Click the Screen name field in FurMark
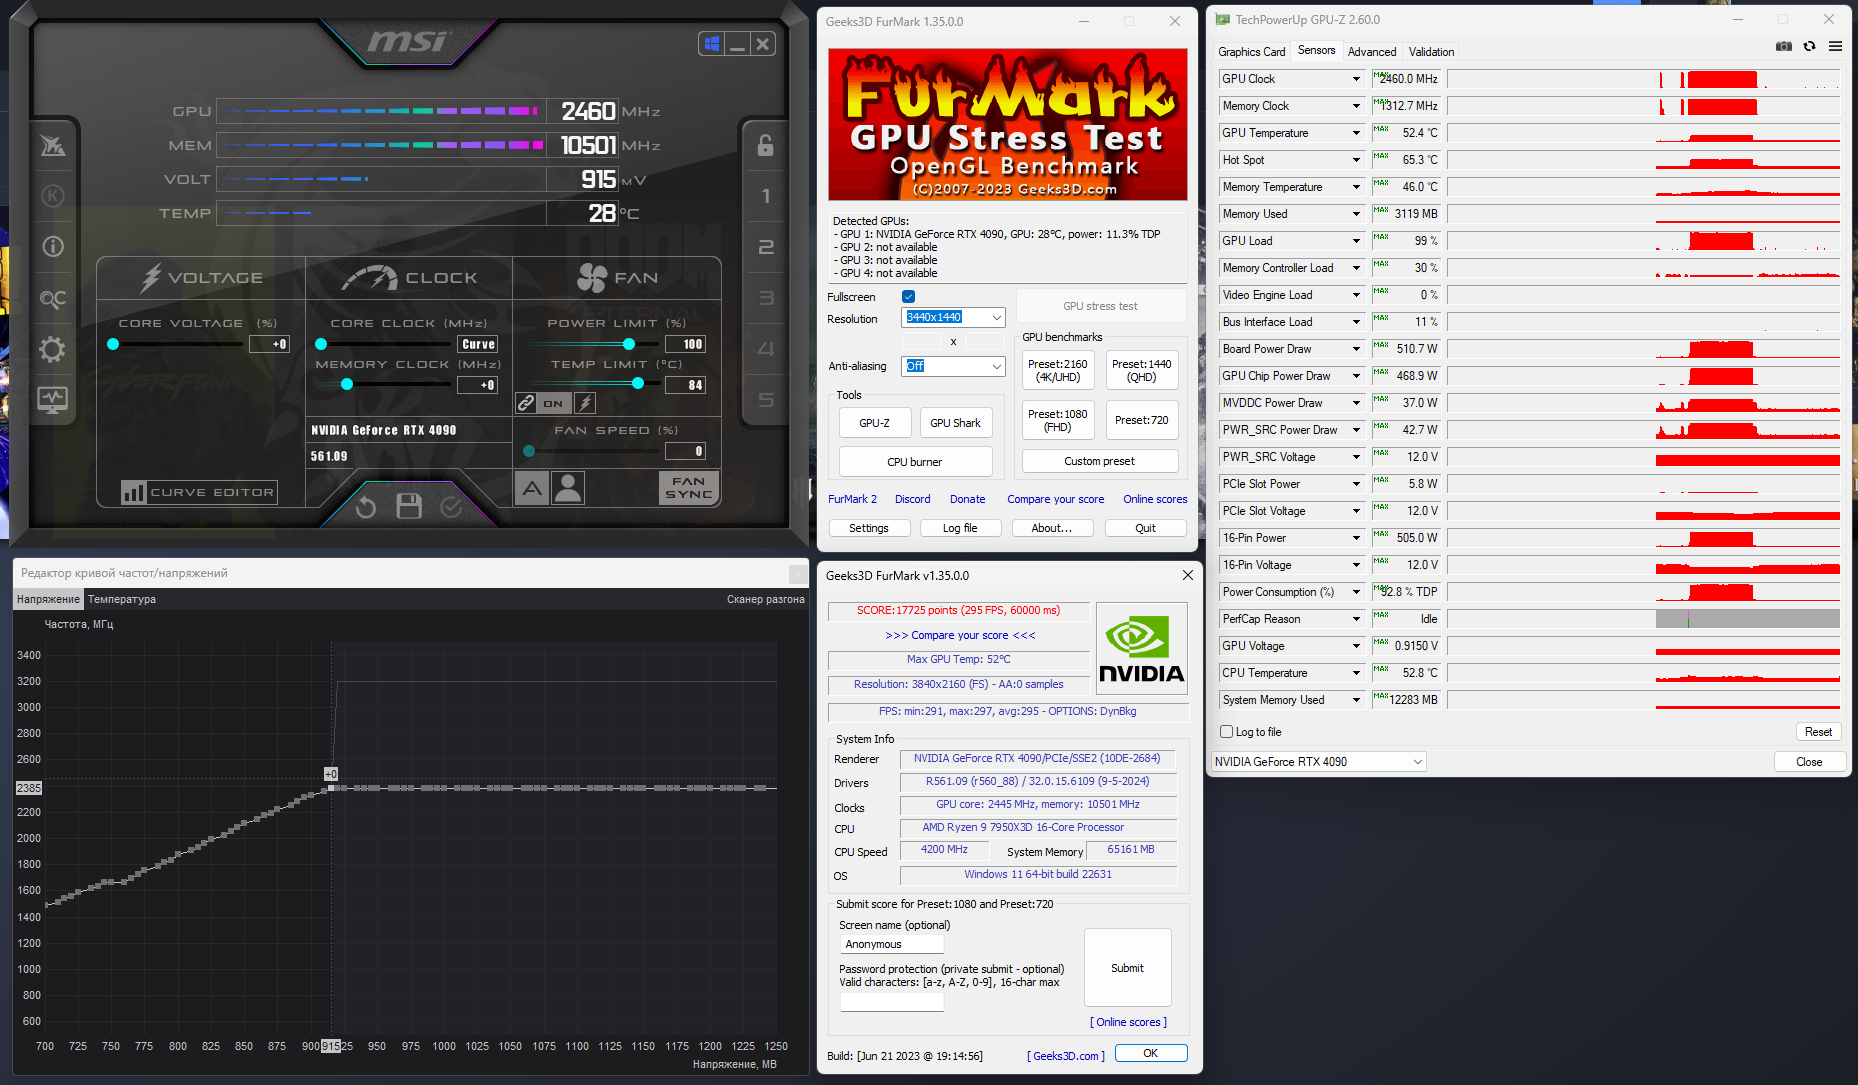Image resolution: width=1858 pixels, height=1085 pixels. (892, 944)
